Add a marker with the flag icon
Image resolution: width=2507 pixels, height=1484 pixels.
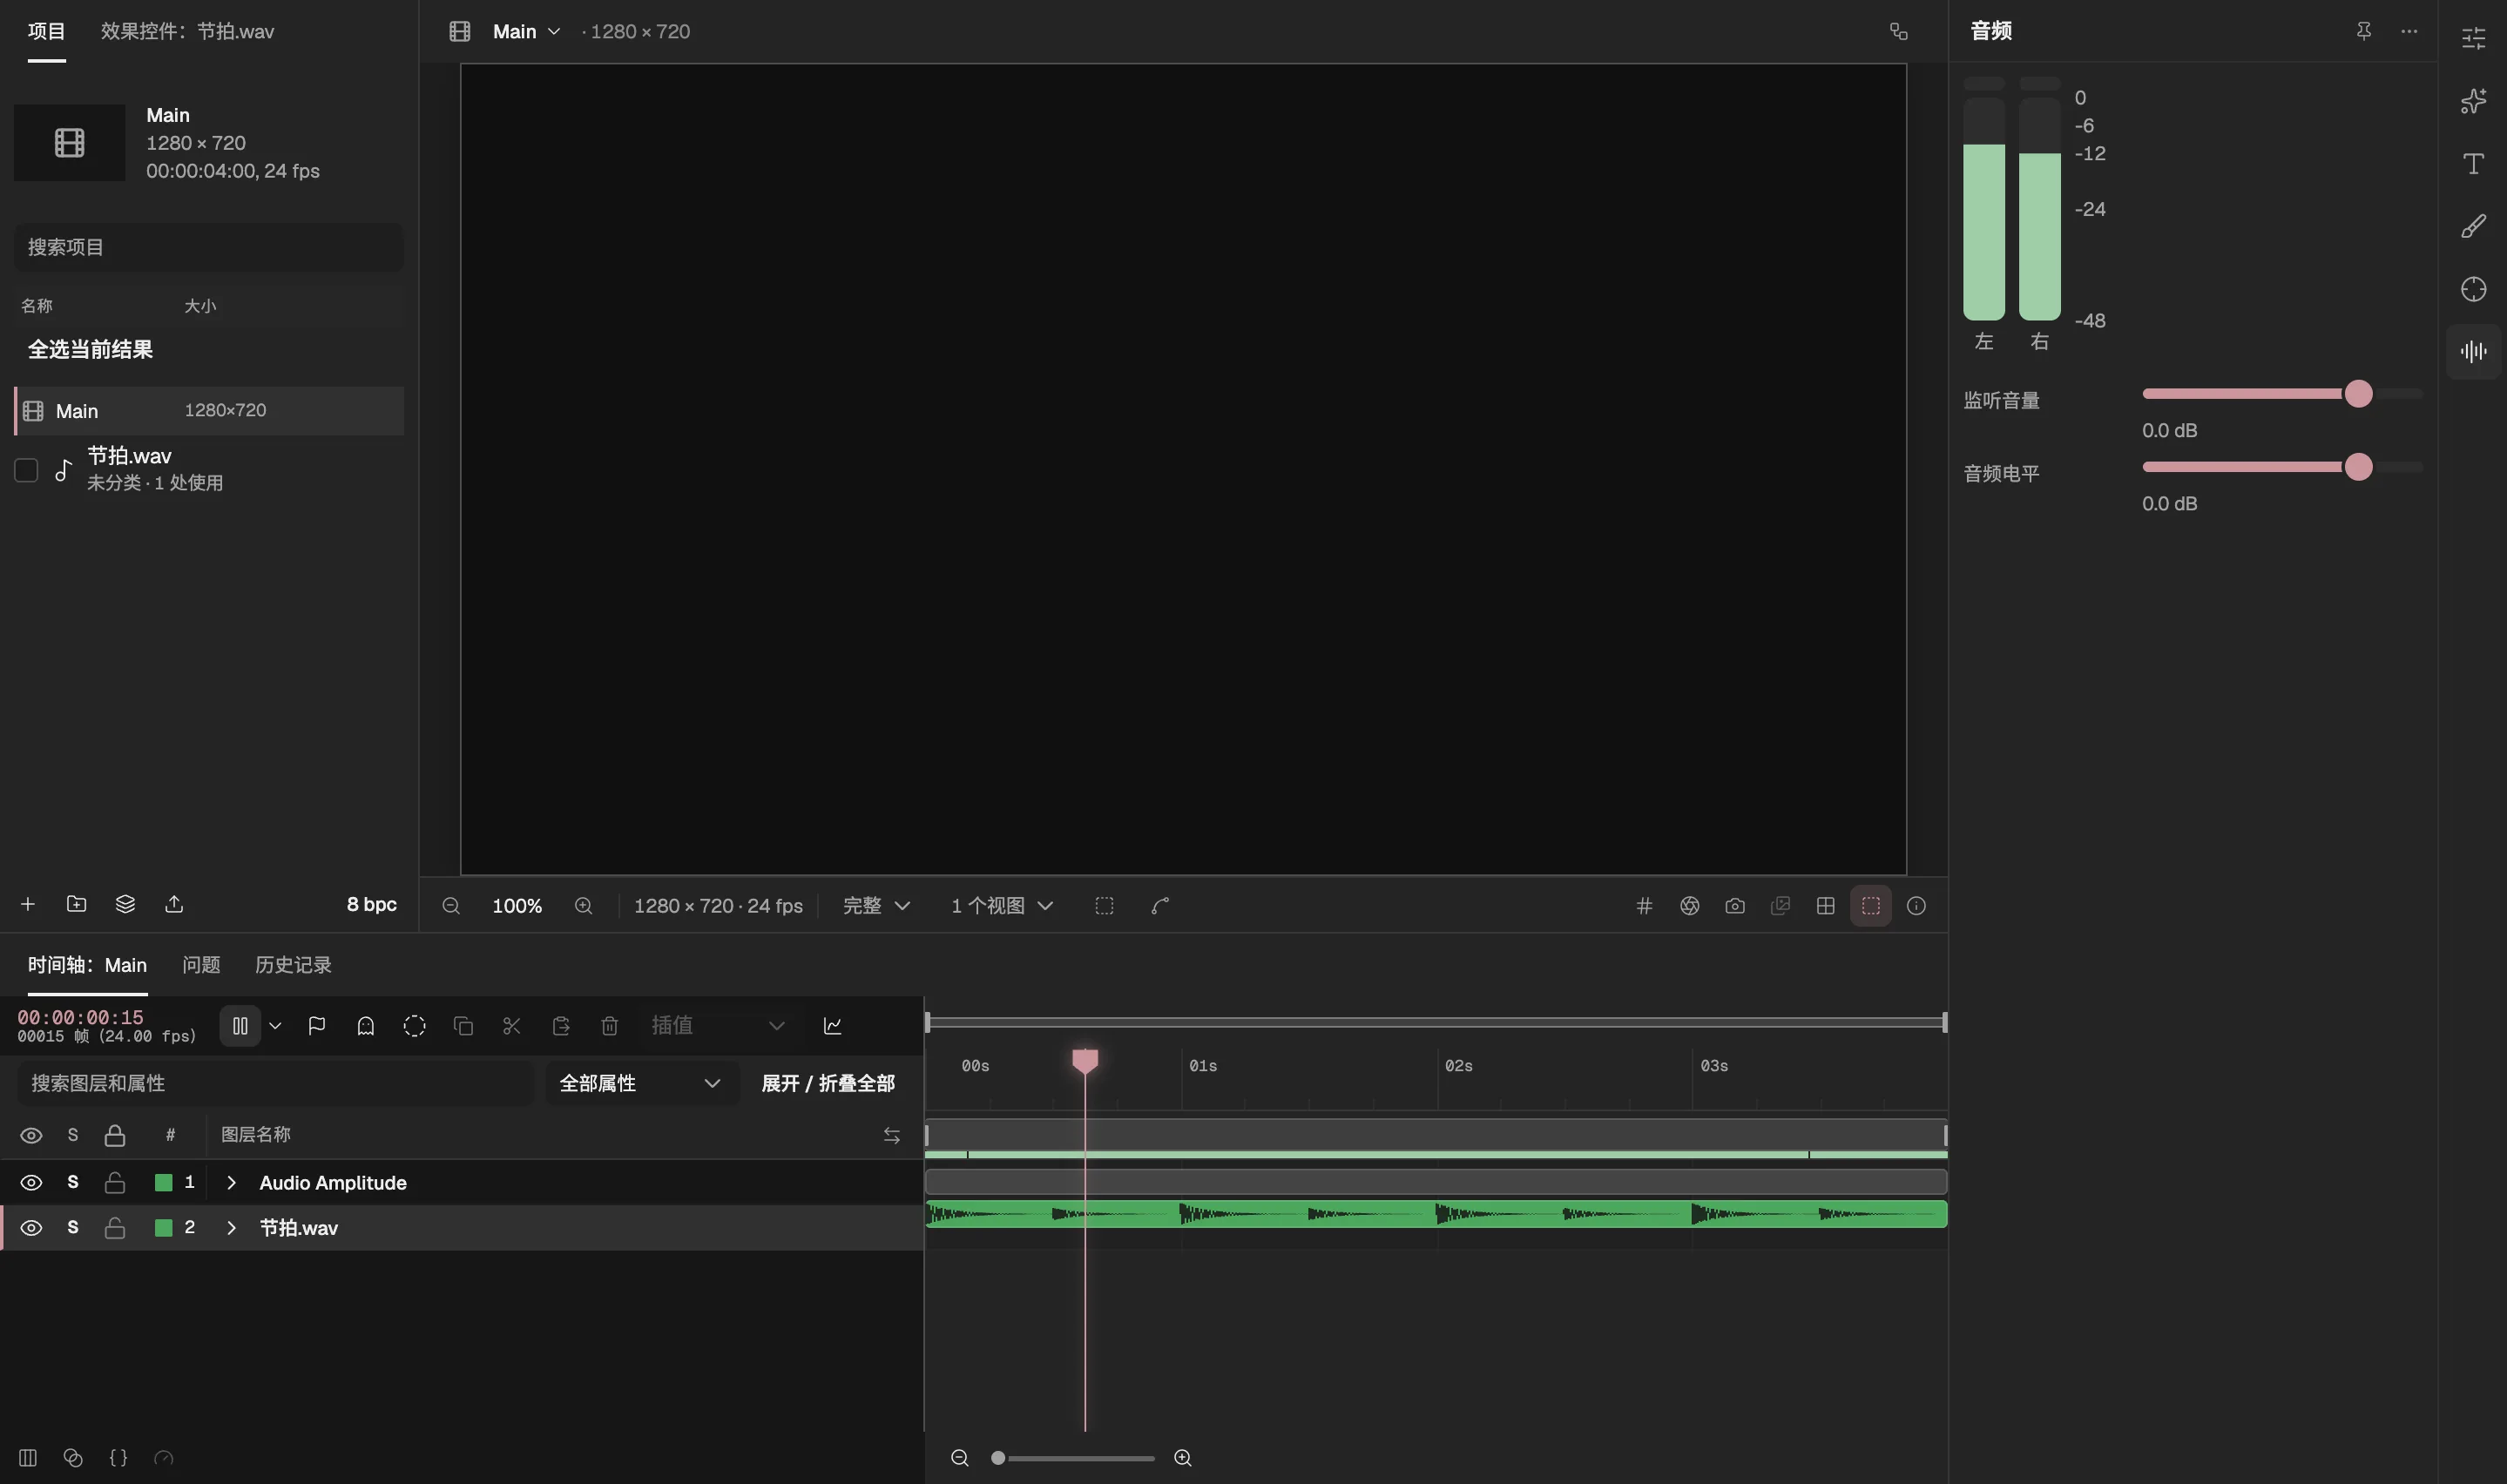pyautogui.click(x=317, y=1026)
